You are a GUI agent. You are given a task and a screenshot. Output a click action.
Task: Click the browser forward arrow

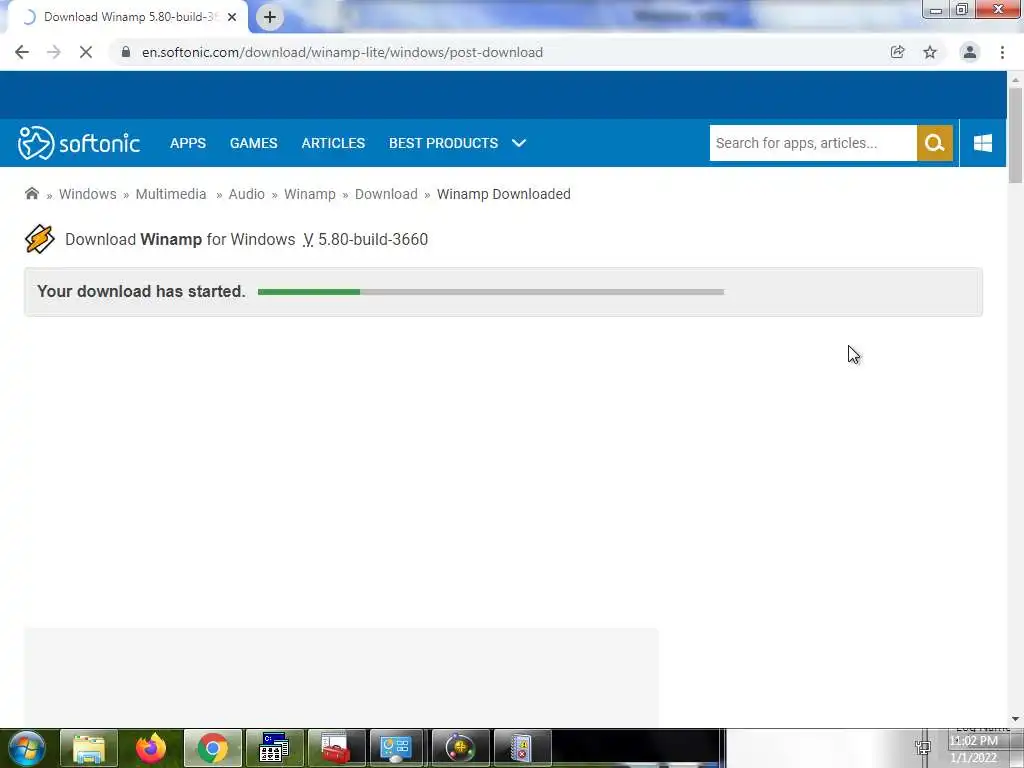coord(54,52)
